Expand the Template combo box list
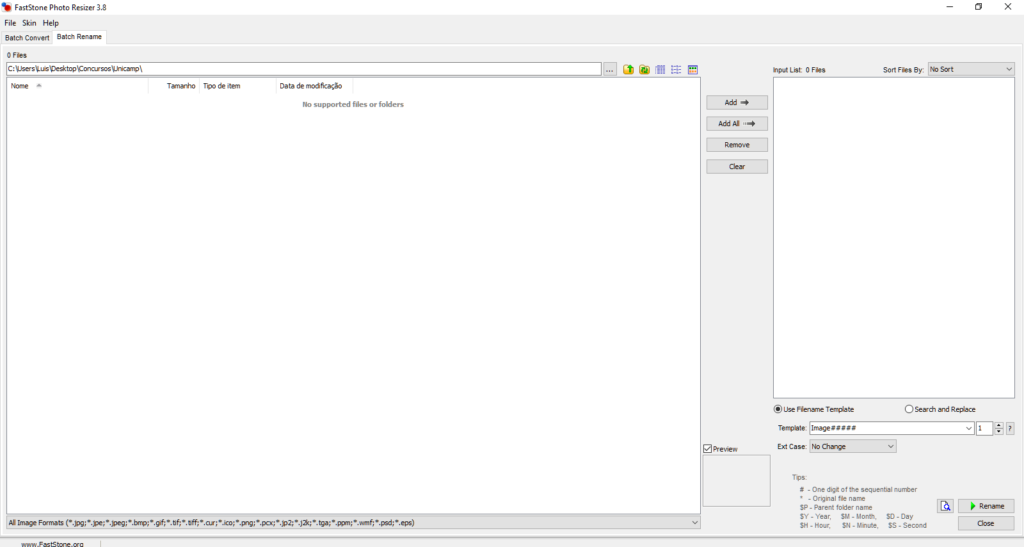Screen dimensions: 1024x547 968,428
